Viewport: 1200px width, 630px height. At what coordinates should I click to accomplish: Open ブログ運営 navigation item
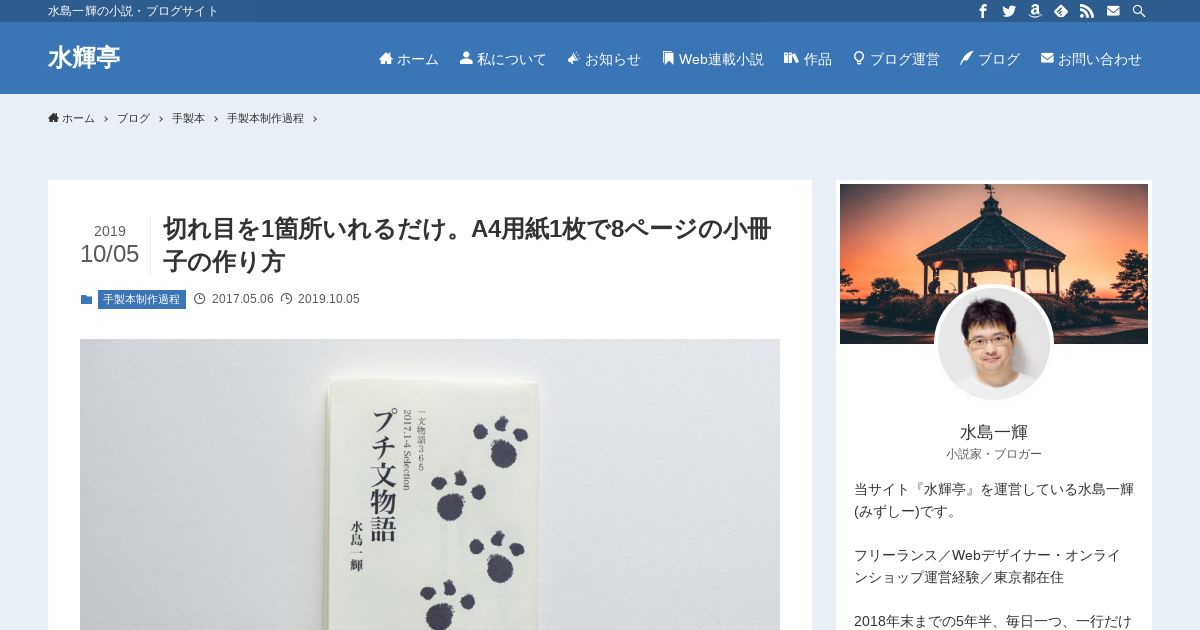[896, 59]
